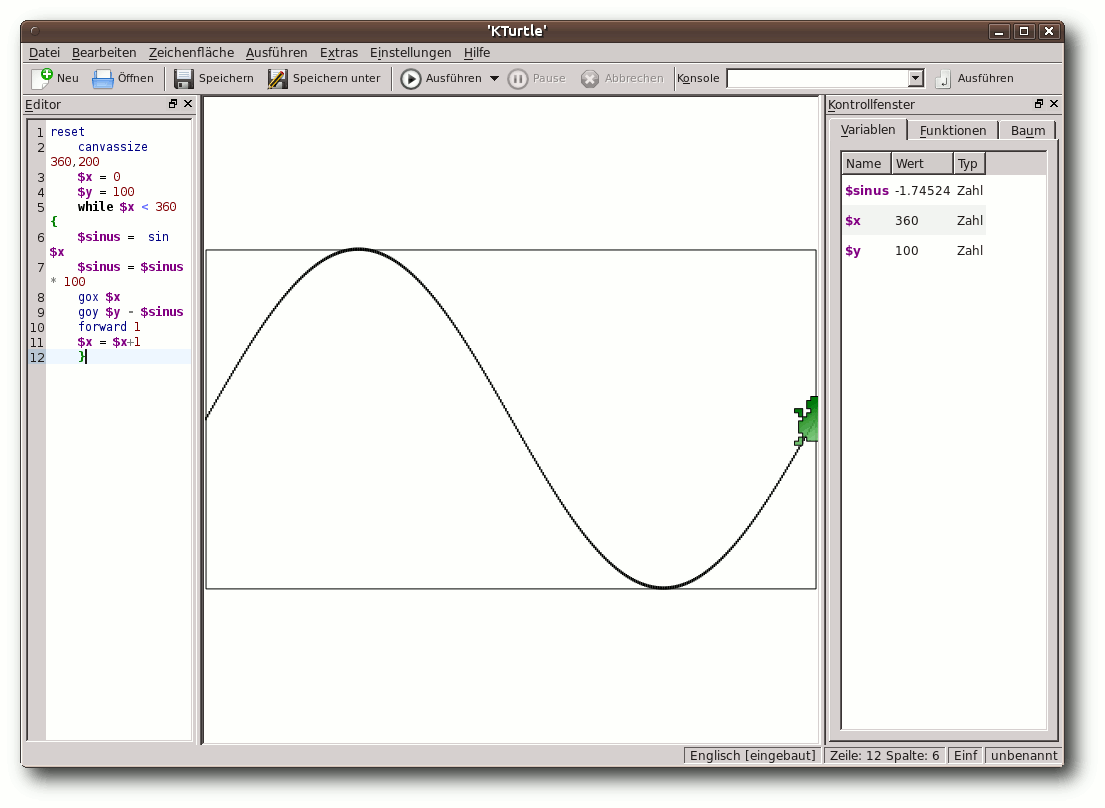The height and width of the screenshot is (808, 1105).
Task: Sort variables by the Name column header
Action: [866, 163]
